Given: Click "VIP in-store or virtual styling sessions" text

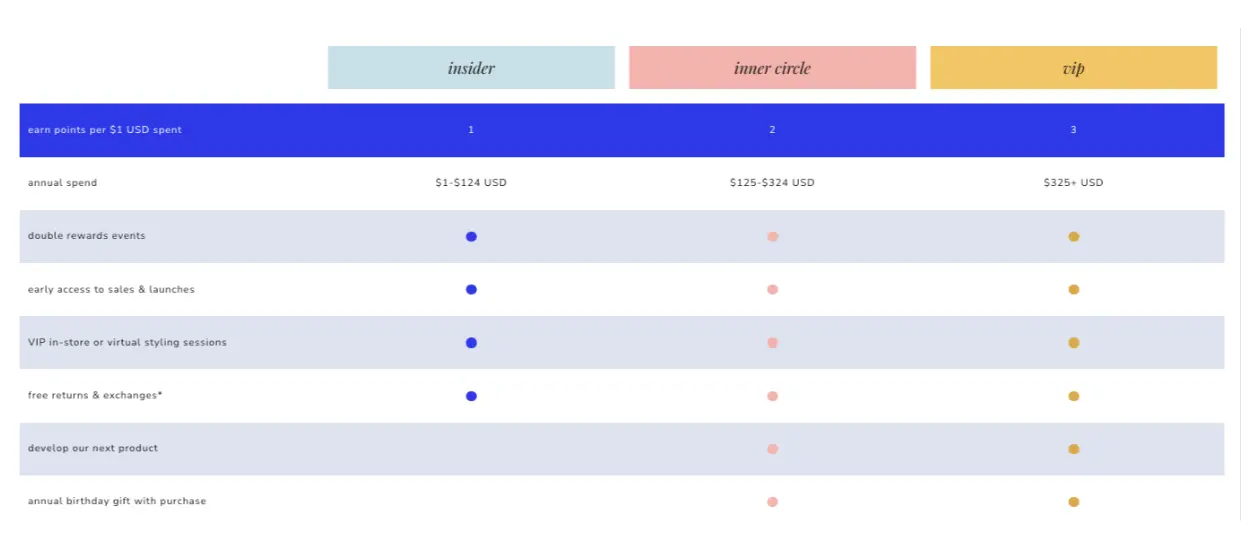Looking at the screenshot, I should point(127,343).
